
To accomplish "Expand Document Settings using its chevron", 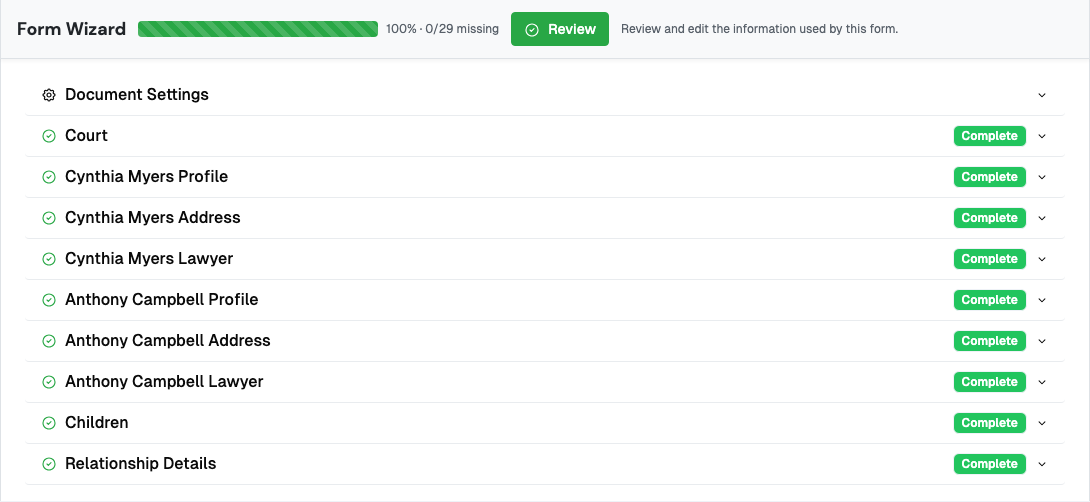I will (x=1041, y=95).
